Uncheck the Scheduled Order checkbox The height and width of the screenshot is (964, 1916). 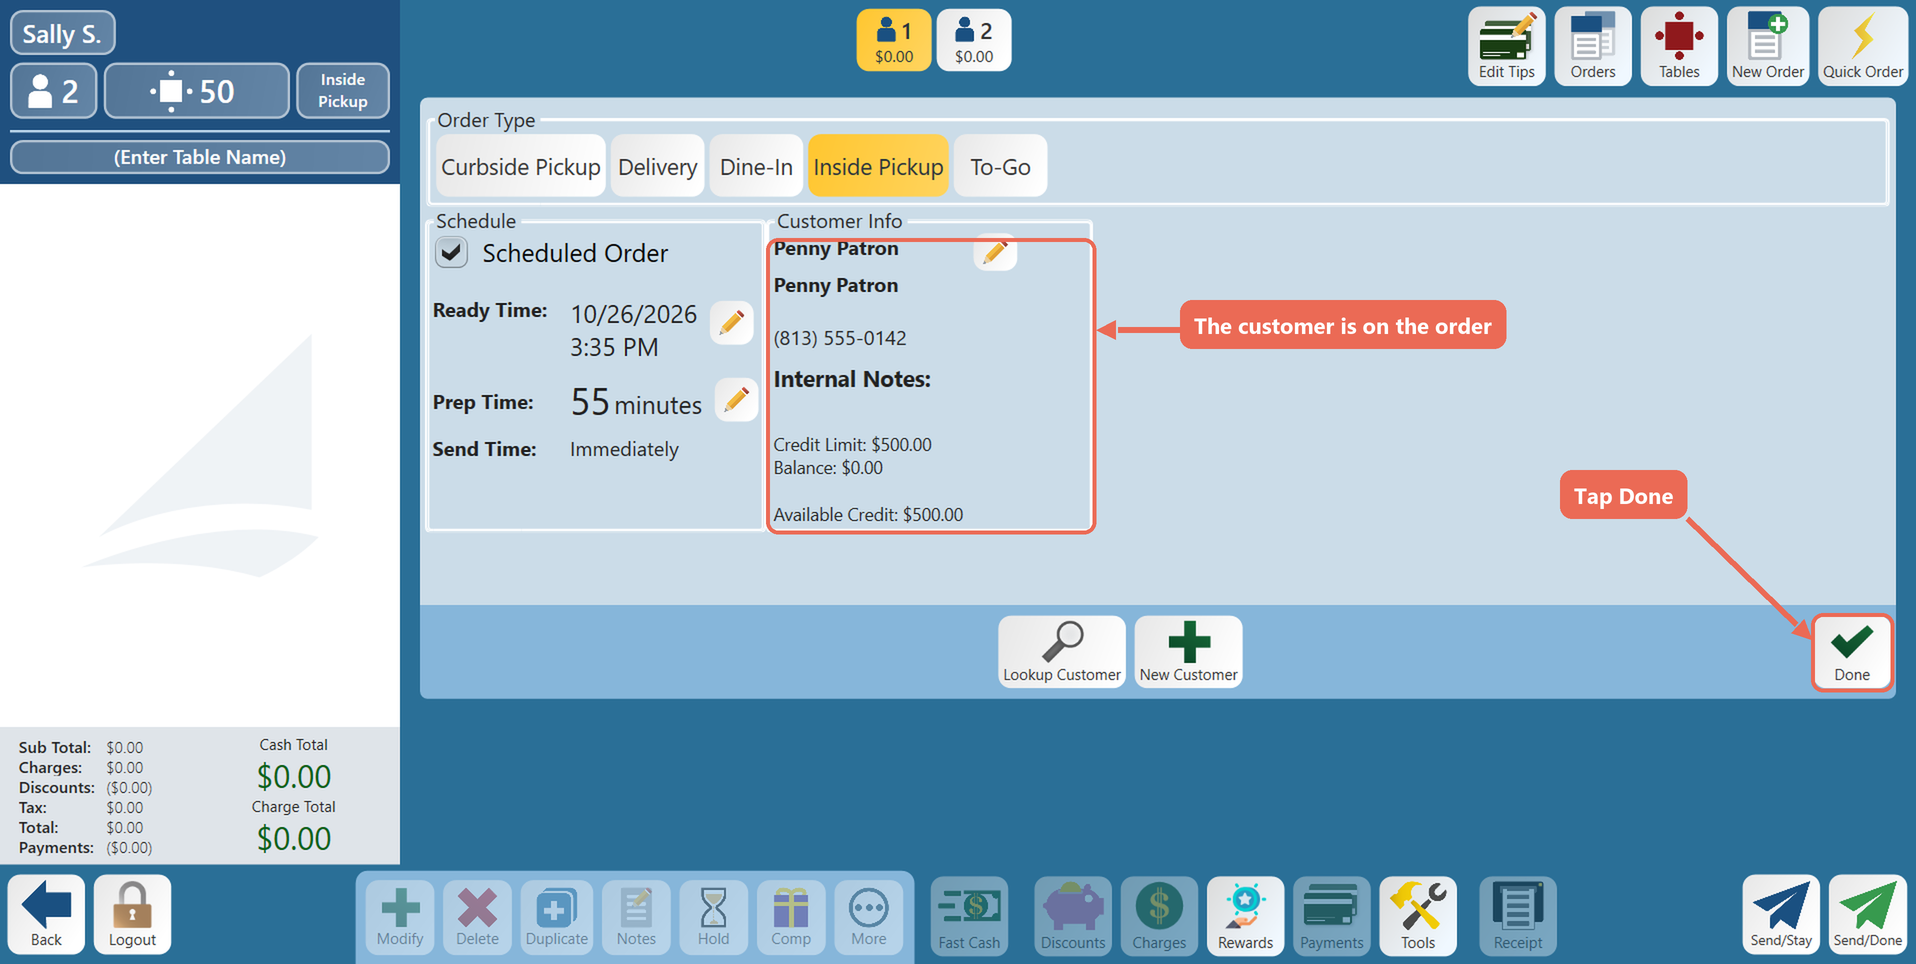(451, 252)
